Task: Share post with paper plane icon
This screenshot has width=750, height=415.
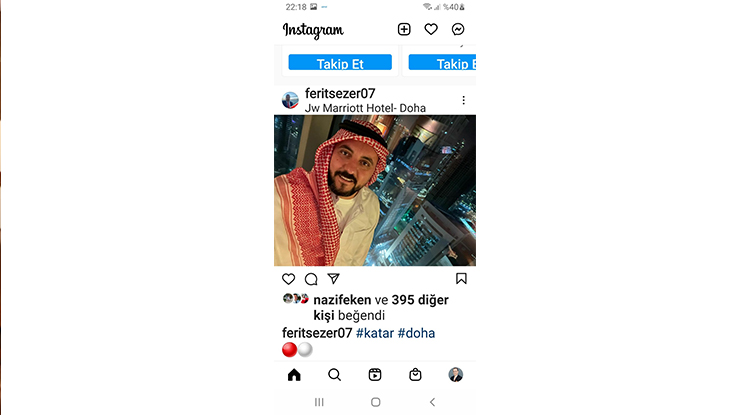Action: [x=333, y=278]
